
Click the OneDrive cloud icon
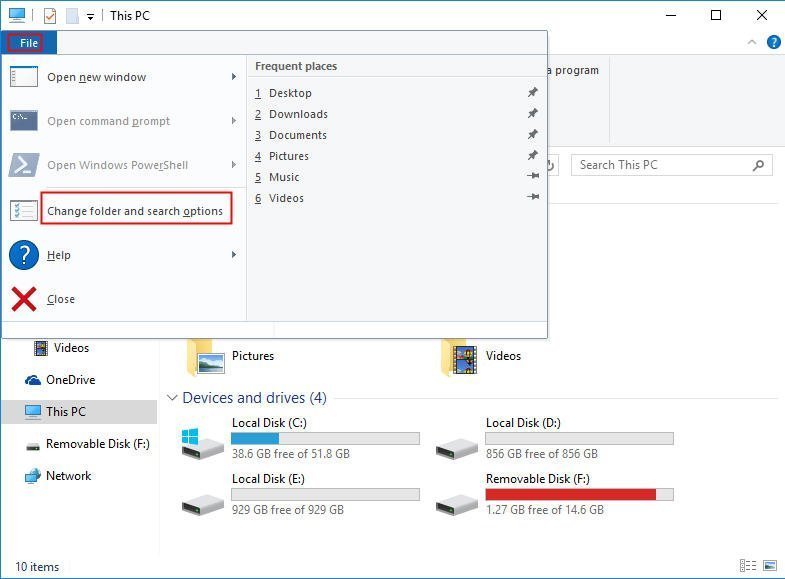pyautogui.click(x=33, y=380)
